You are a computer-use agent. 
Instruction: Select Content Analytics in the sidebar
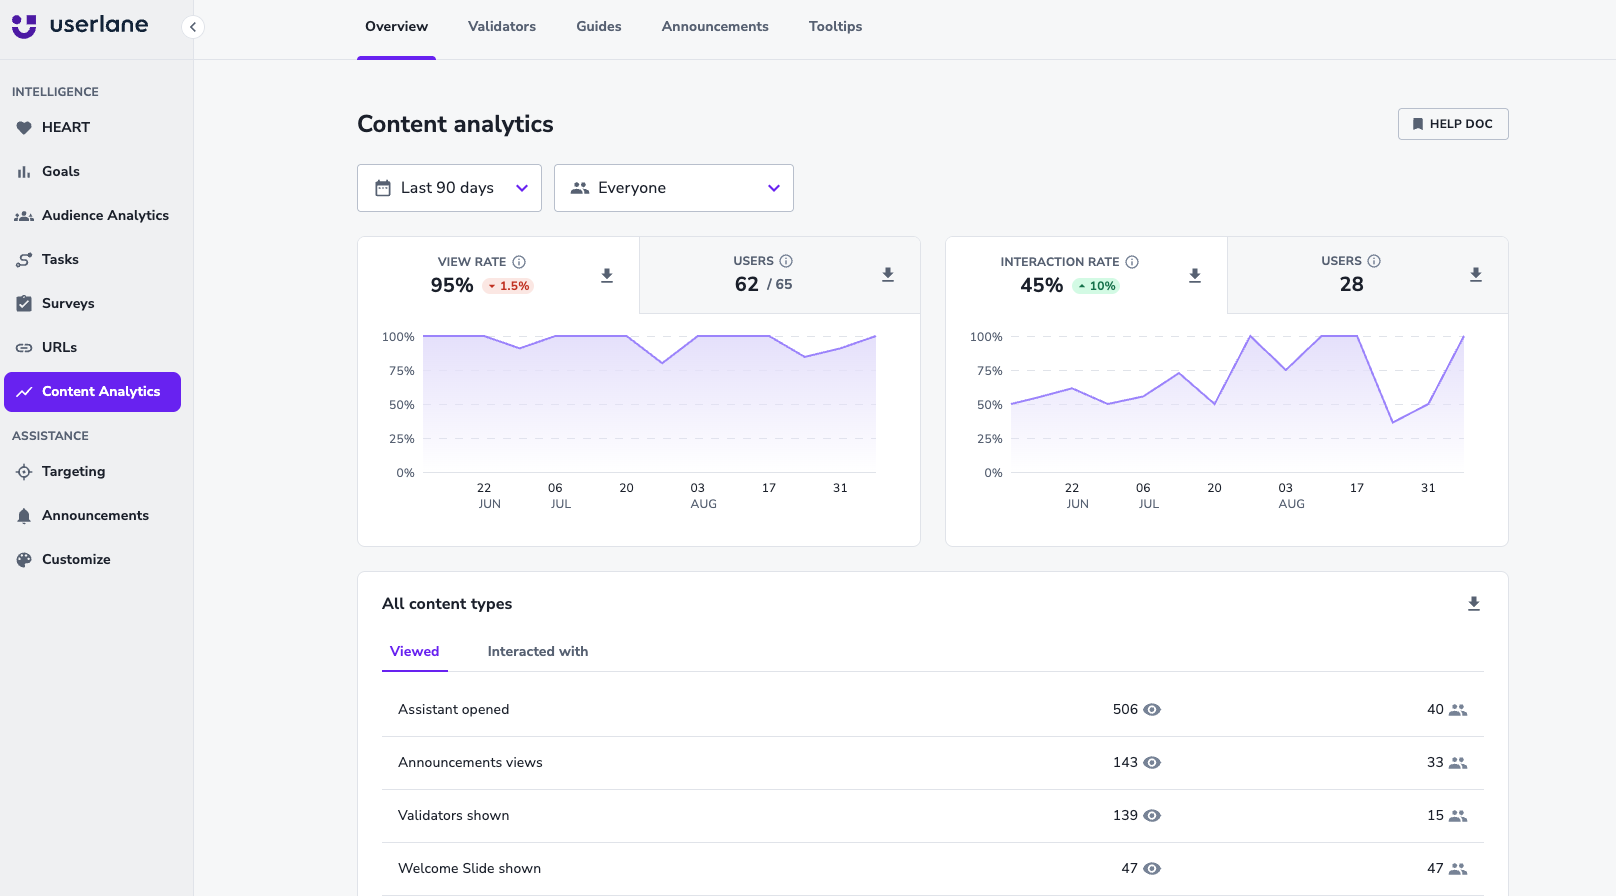pyautogui.click(x=92, y=392)
